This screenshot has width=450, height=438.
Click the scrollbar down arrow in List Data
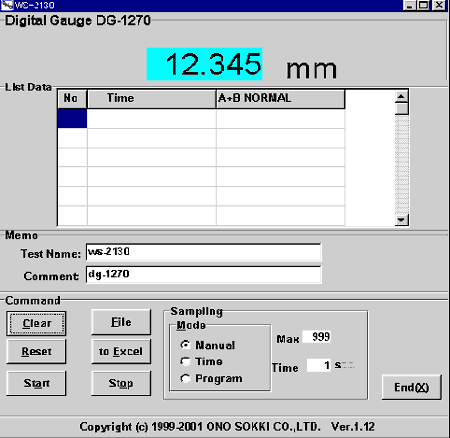click(401, 220)
